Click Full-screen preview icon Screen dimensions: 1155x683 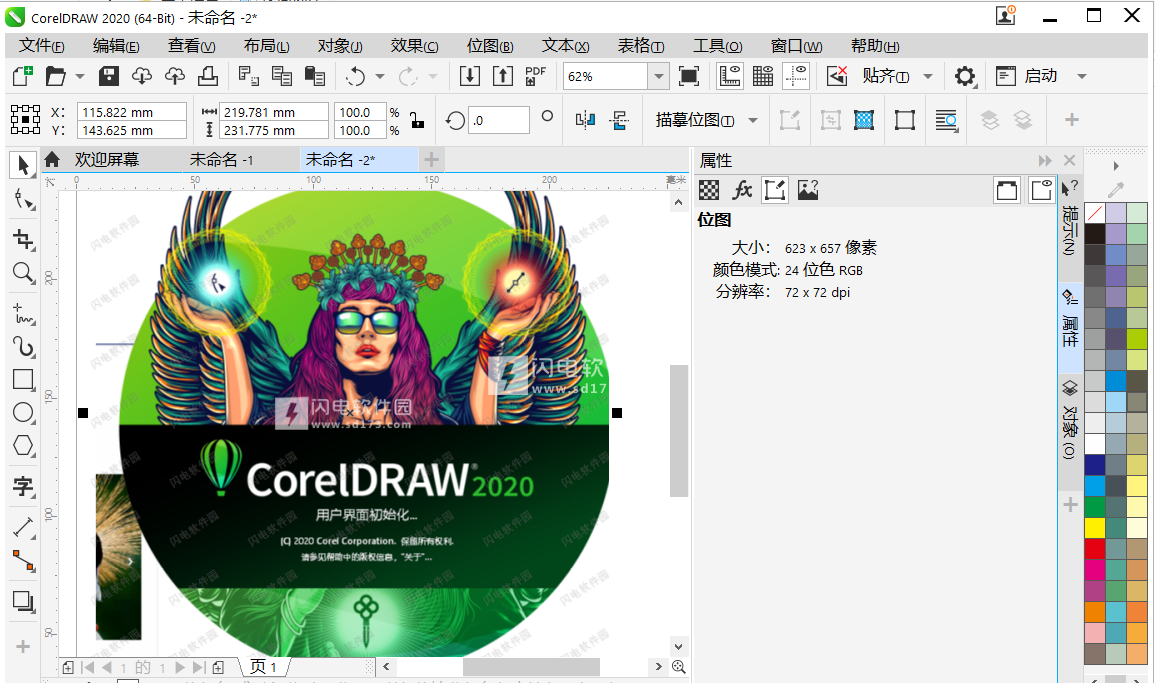point(689,76)
